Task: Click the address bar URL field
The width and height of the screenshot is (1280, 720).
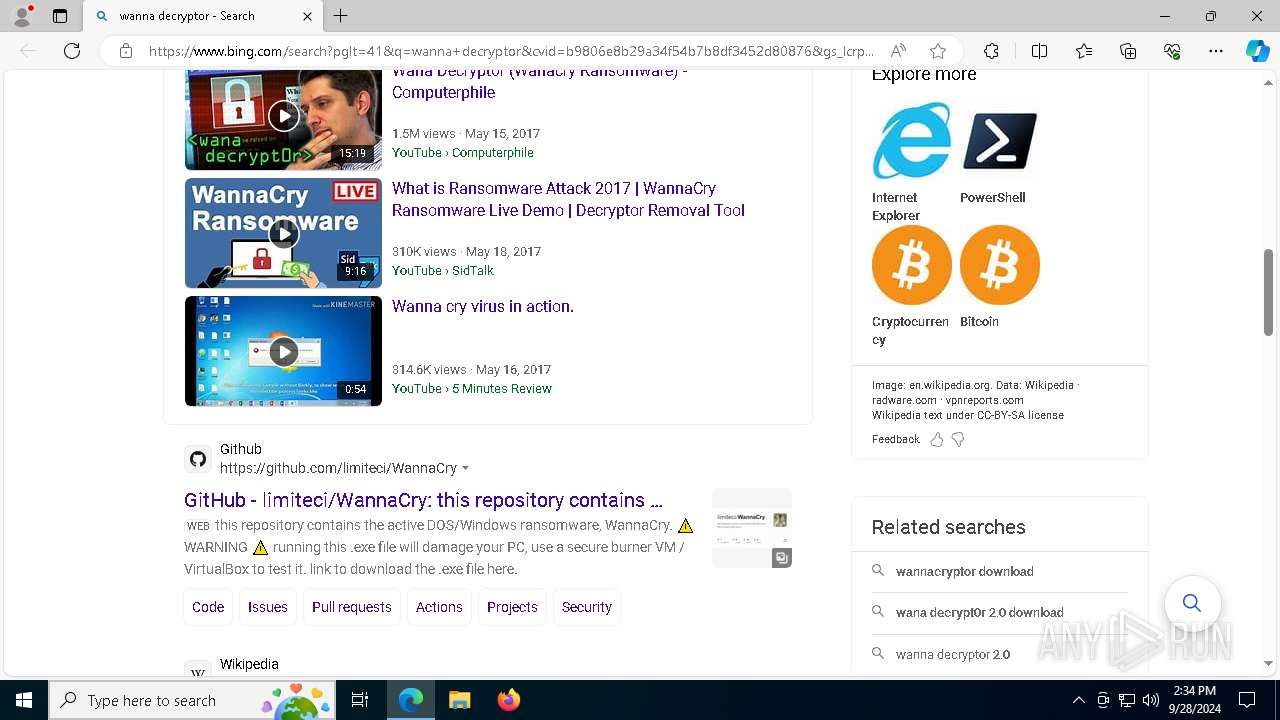Action: (x=511, y=51)
